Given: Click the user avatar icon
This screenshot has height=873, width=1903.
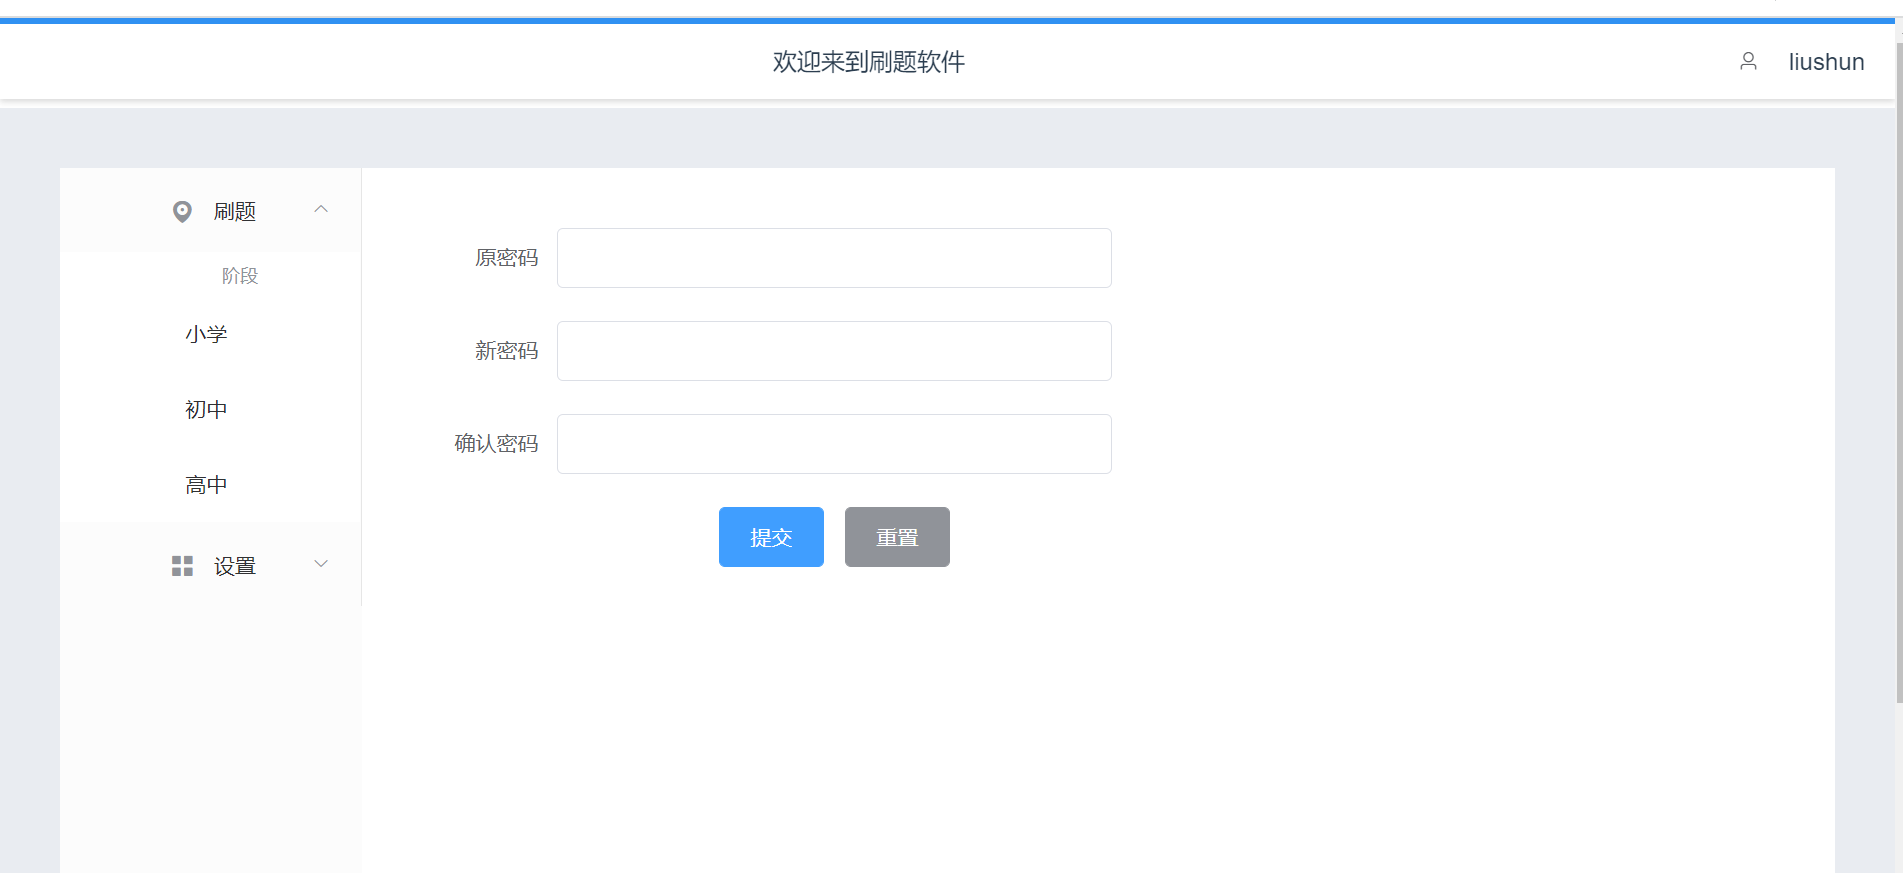Looking at the screenshot, I should (x=1748, y=61).
